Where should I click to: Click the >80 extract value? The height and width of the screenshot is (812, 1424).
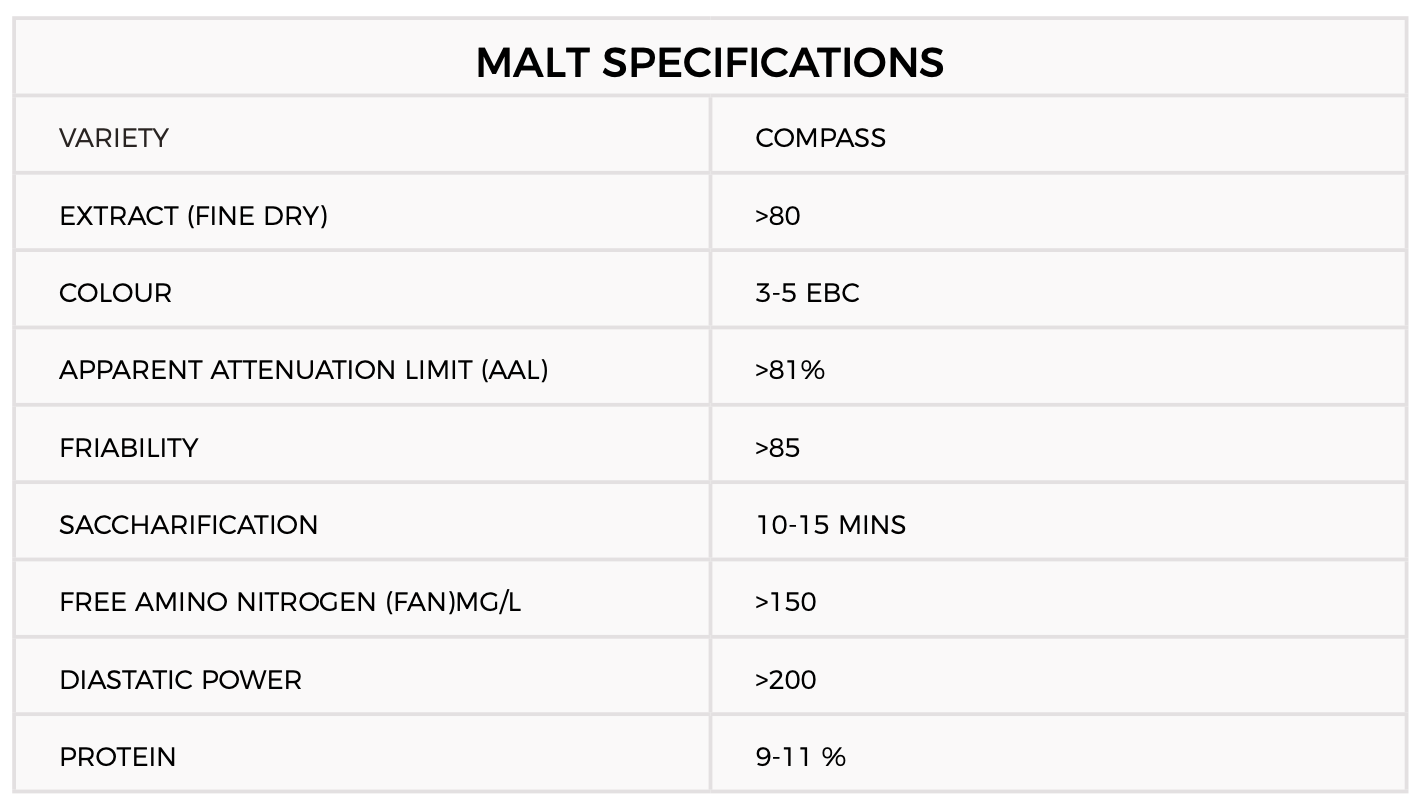pyautogui.click(x=778, y=216)
